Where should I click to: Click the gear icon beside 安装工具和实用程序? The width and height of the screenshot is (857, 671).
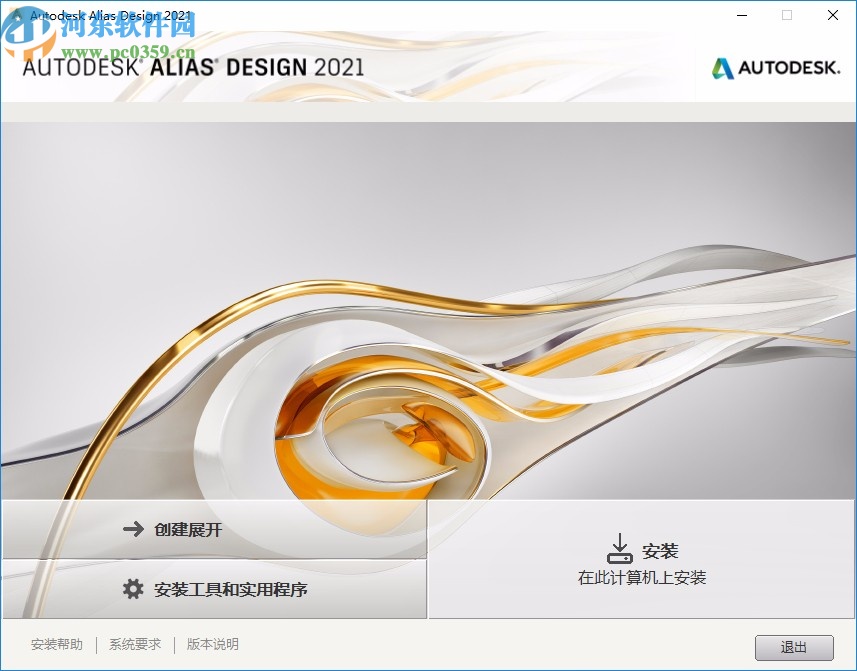131,589
